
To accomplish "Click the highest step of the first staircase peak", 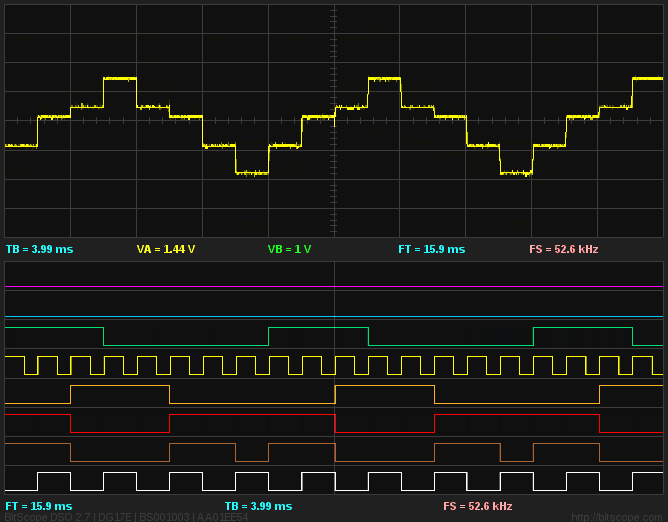I will pyautogui.click(x=120, y=78).
